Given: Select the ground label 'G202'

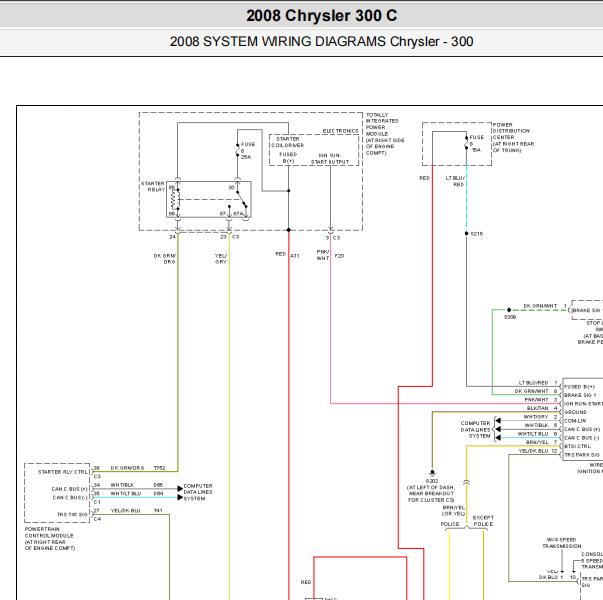Looking at the screenshot, I should pyautogui.click(x=432, y=481).
